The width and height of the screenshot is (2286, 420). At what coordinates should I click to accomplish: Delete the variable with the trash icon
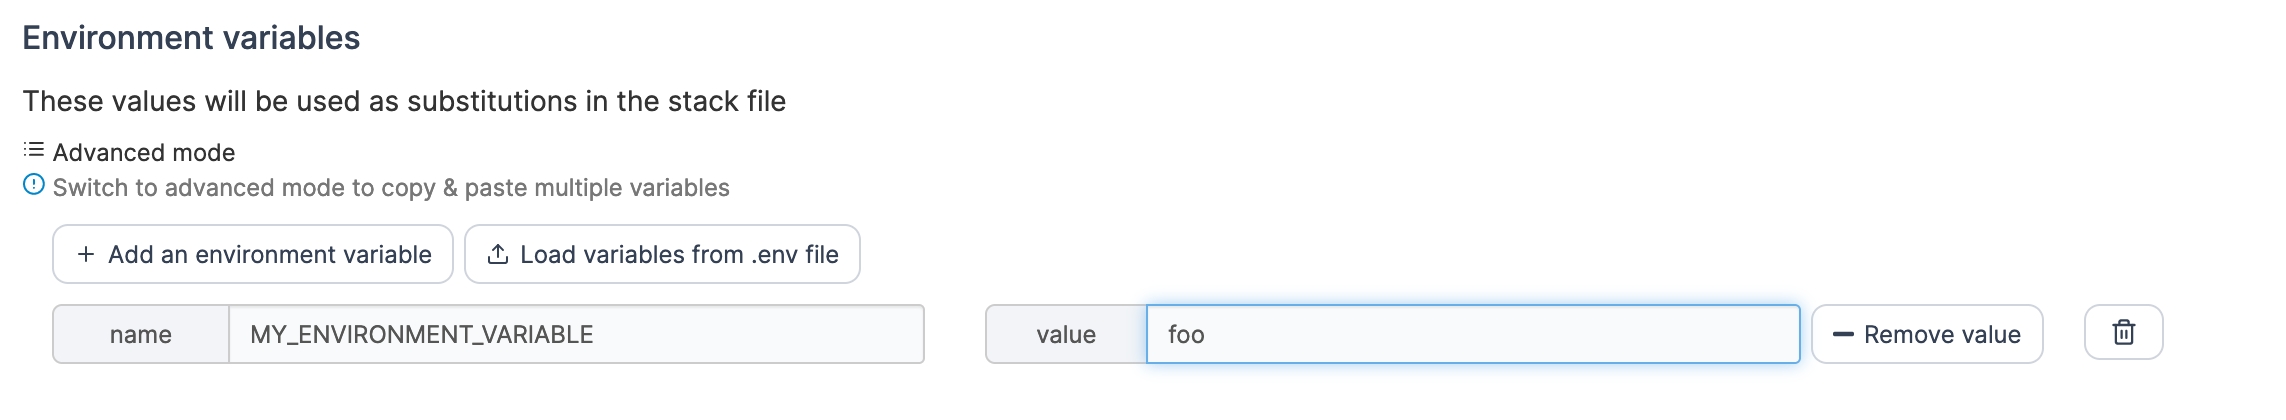2123,333
